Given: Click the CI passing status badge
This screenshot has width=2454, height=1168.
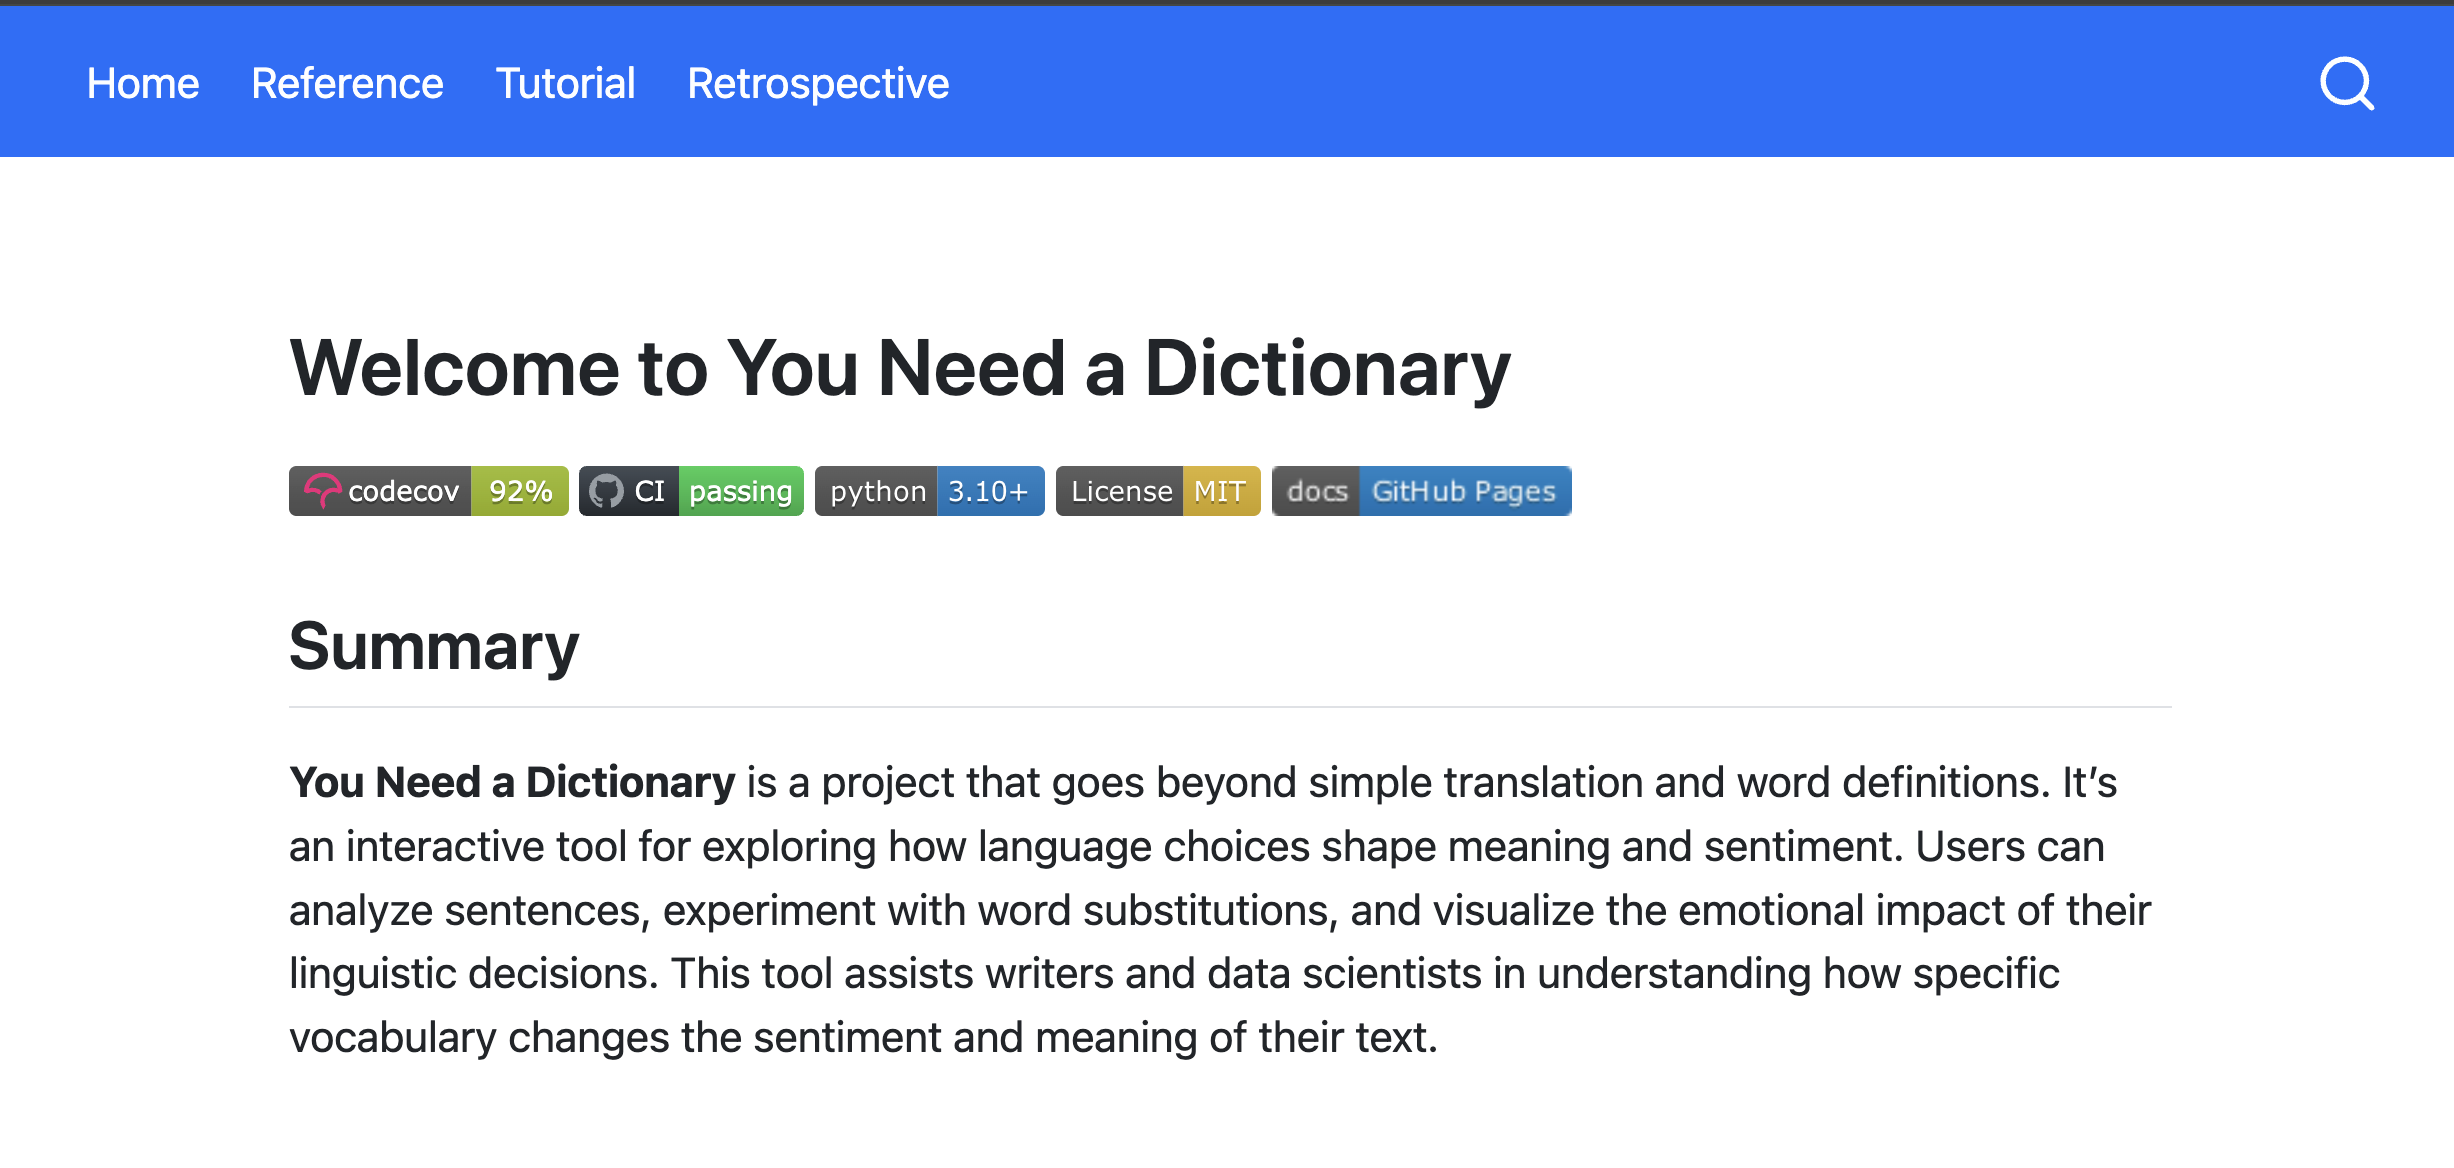Looking at the screenshot, I should (x=691, y=491).
